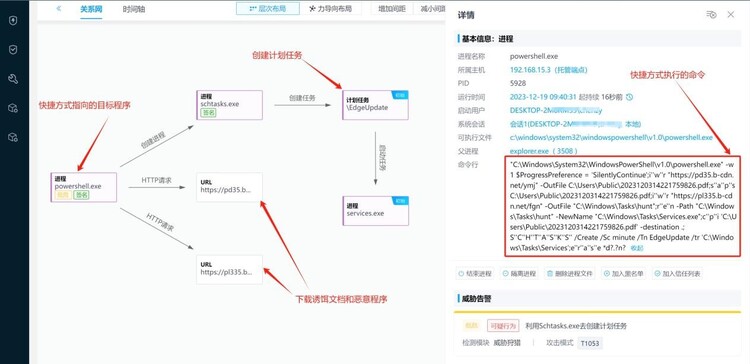The height and width of the screenshot is (364, 750).
Task: Click the icon left of the details panel close button
Action: point(711,15)
